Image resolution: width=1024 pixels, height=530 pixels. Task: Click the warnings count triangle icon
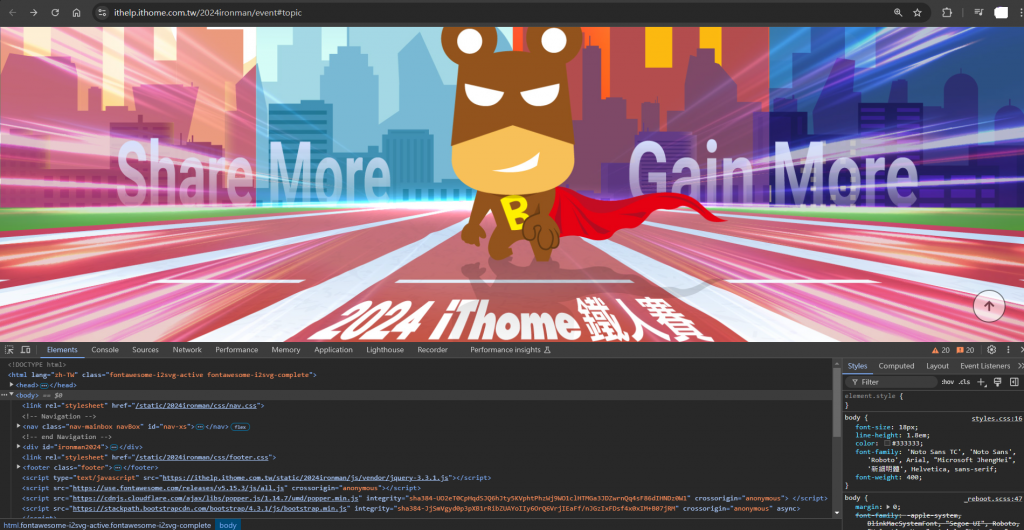coord(940,350)
